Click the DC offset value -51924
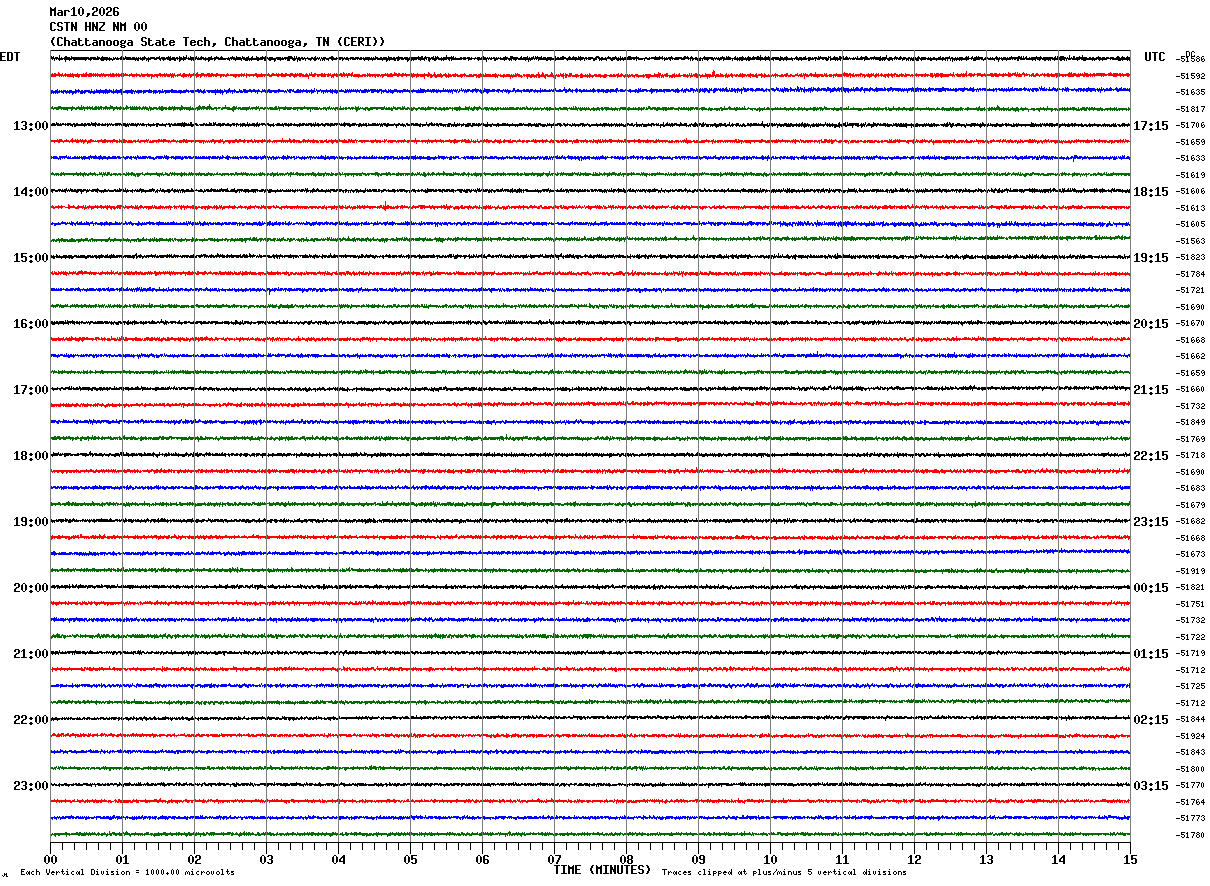1210x886 pixels. coord(1191,736)
